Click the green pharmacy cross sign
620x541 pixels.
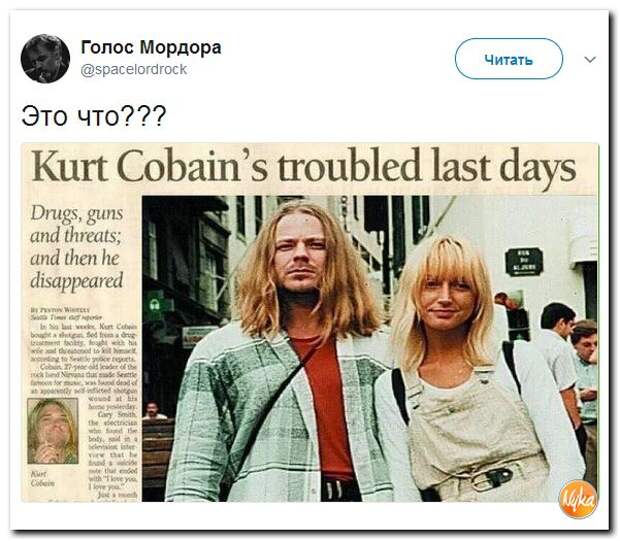(155, 304)
